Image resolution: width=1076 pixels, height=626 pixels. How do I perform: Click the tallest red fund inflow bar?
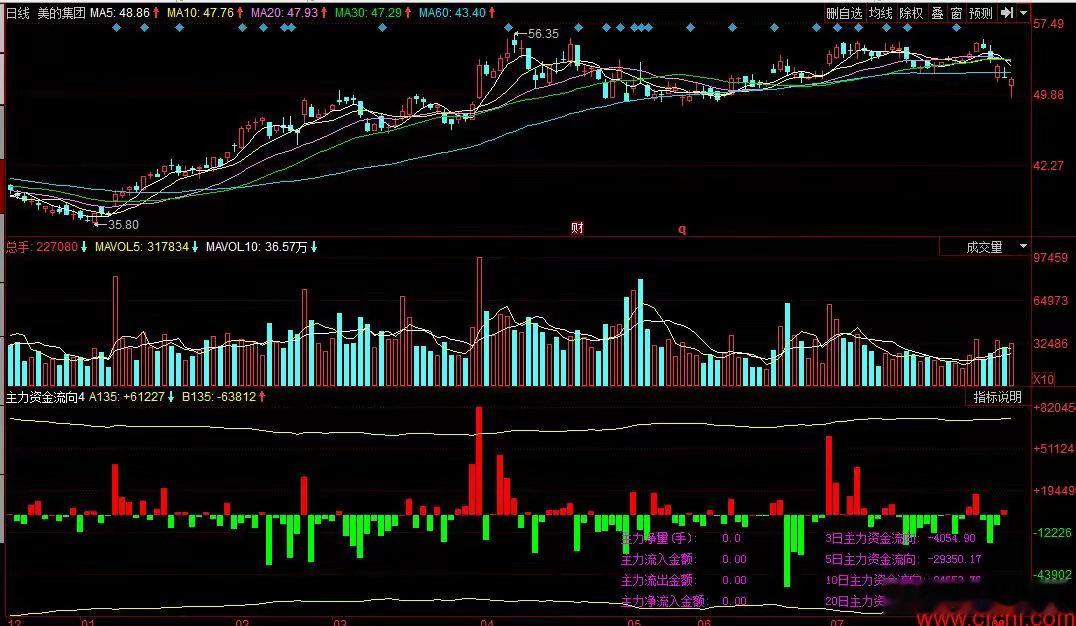point(479,461)
